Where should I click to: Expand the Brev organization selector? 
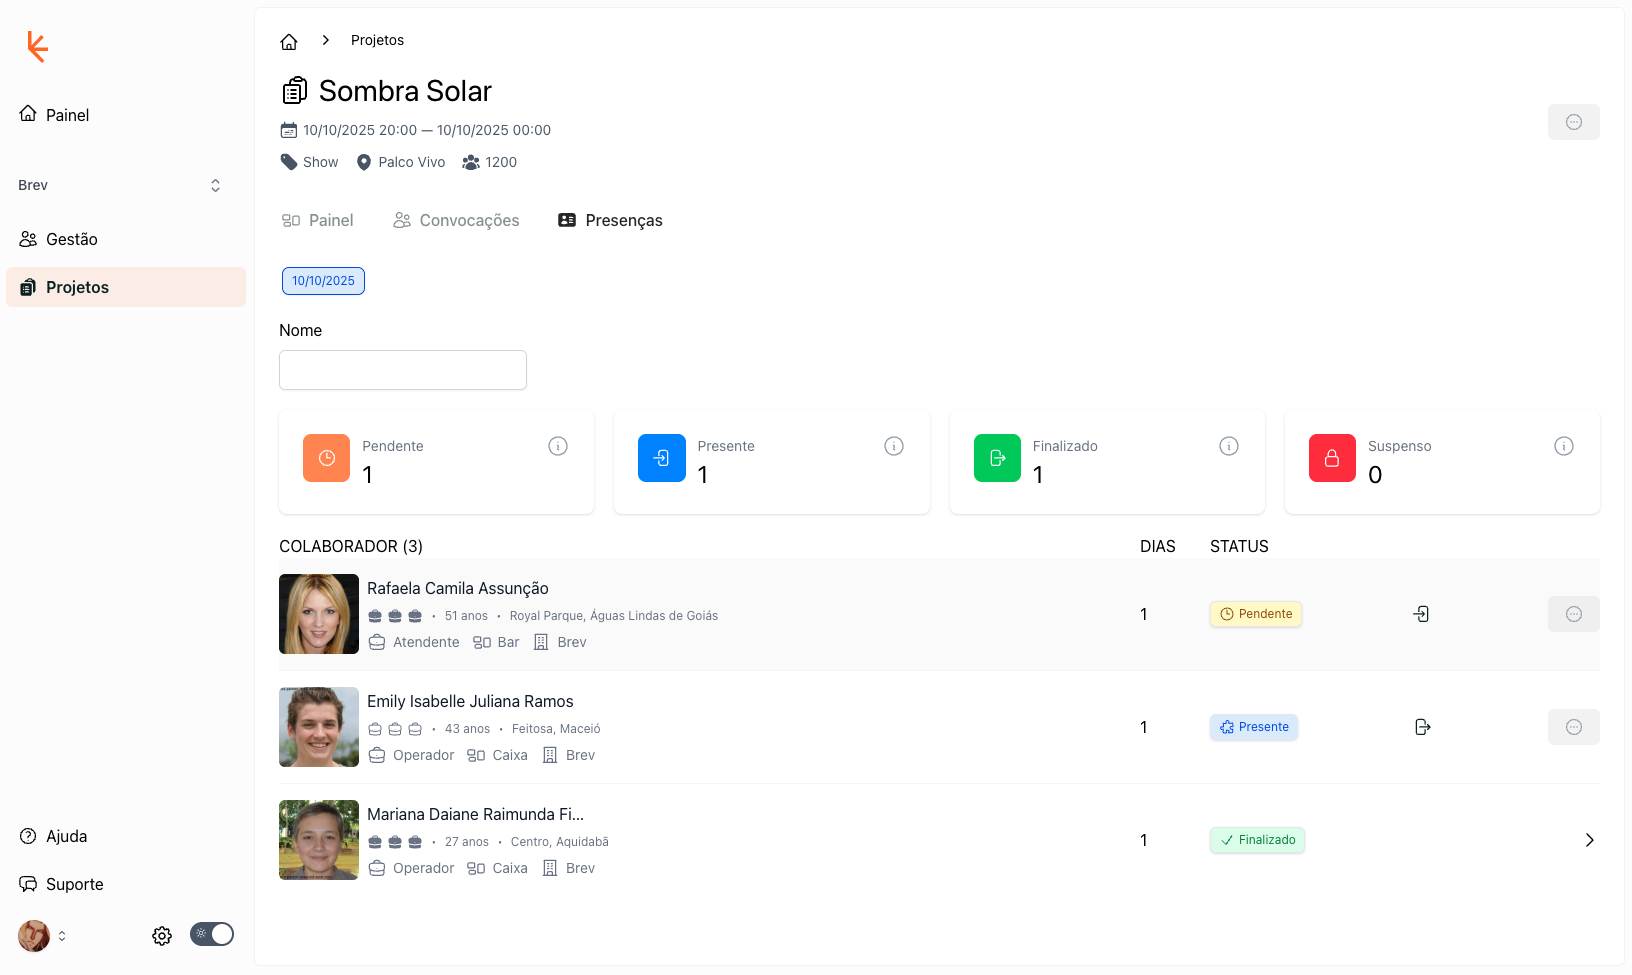tap(120, 185)
